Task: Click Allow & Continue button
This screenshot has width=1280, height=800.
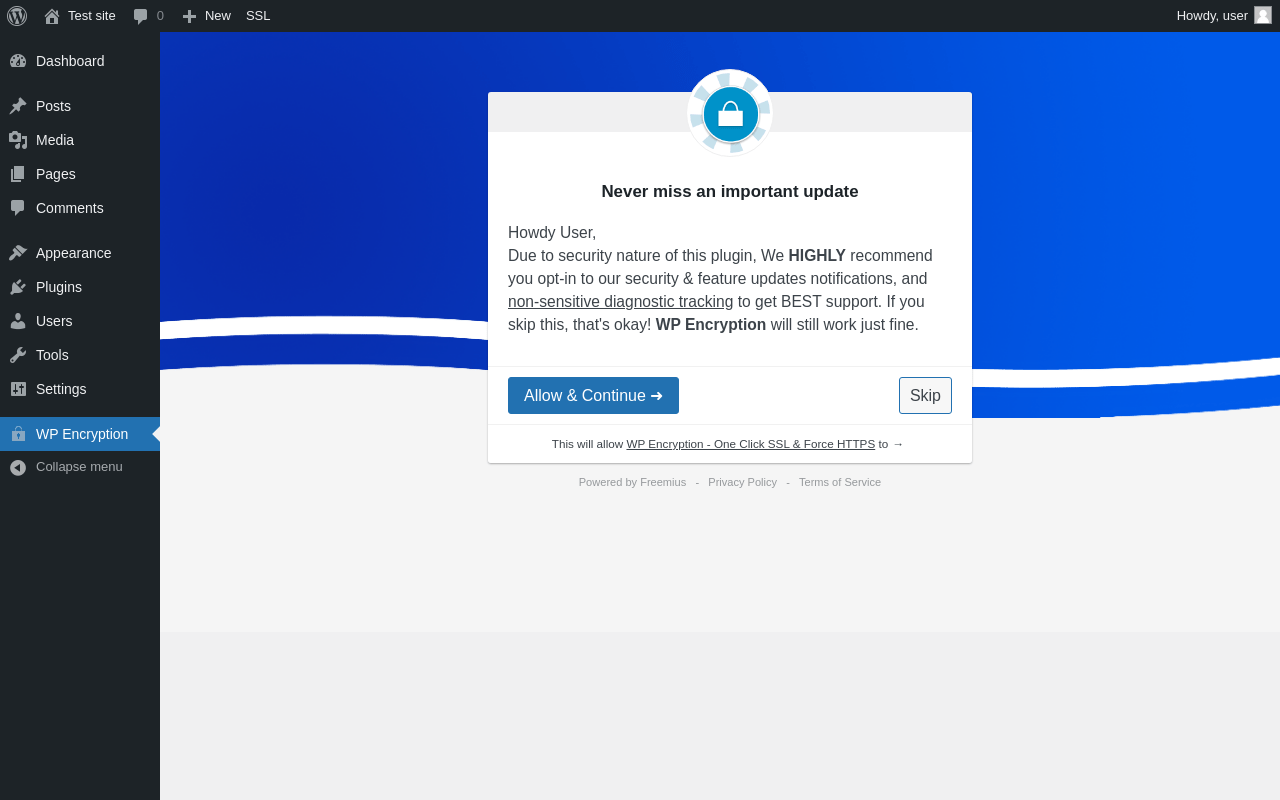Action: (x=593, y=395)
